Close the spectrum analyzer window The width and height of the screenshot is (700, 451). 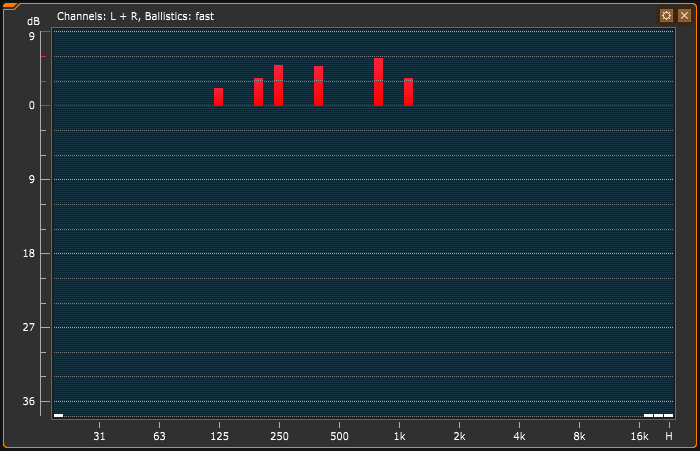pos(684,16)
